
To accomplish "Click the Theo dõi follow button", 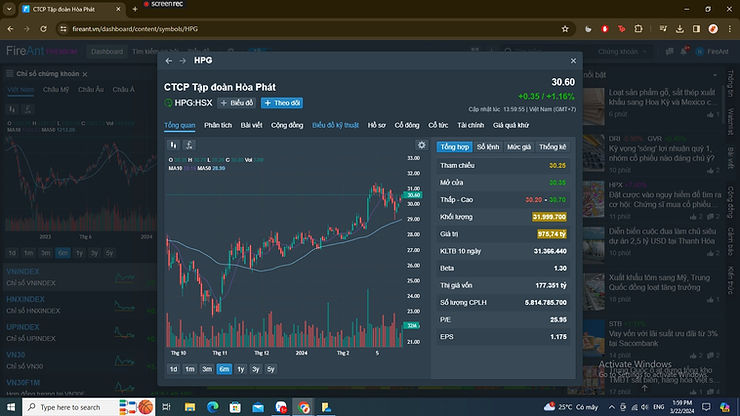I will [282, 103].
